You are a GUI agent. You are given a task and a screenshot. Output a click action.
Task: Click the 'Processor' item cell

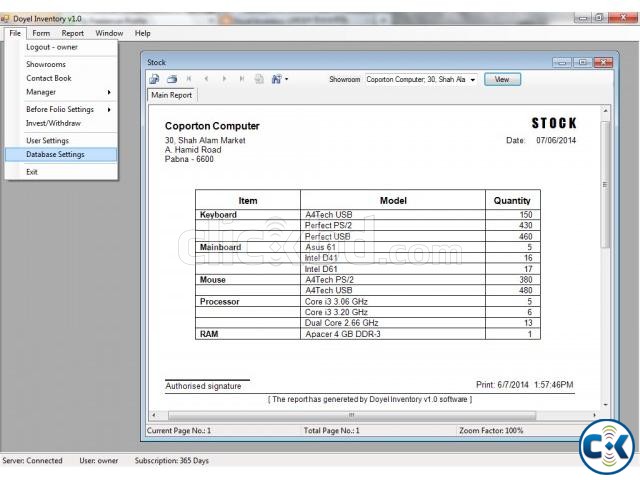pos(248,302)
